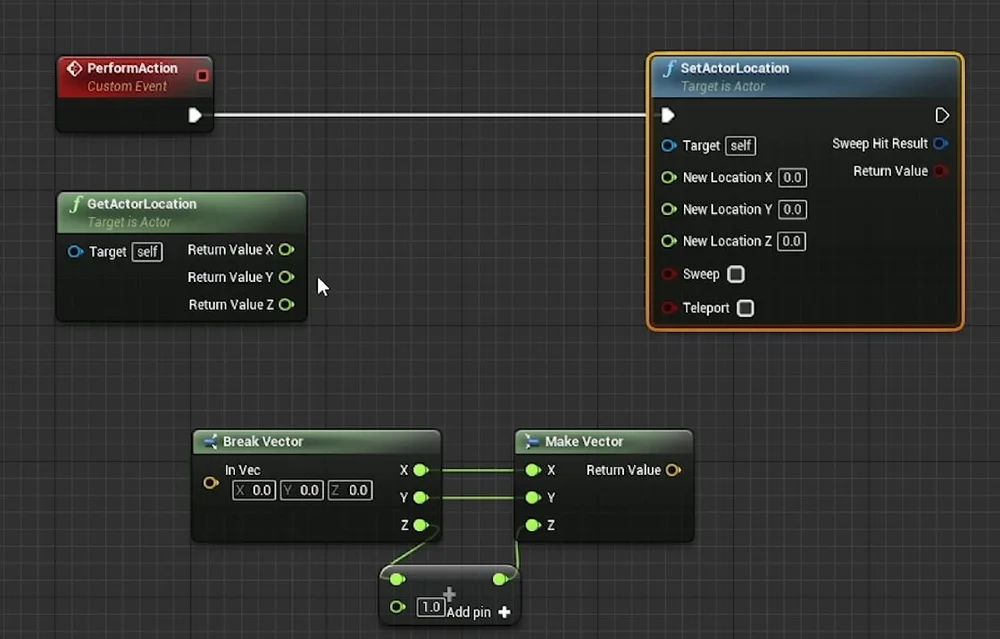Click the Make Vector node header icon

click(x=530, y=441)
